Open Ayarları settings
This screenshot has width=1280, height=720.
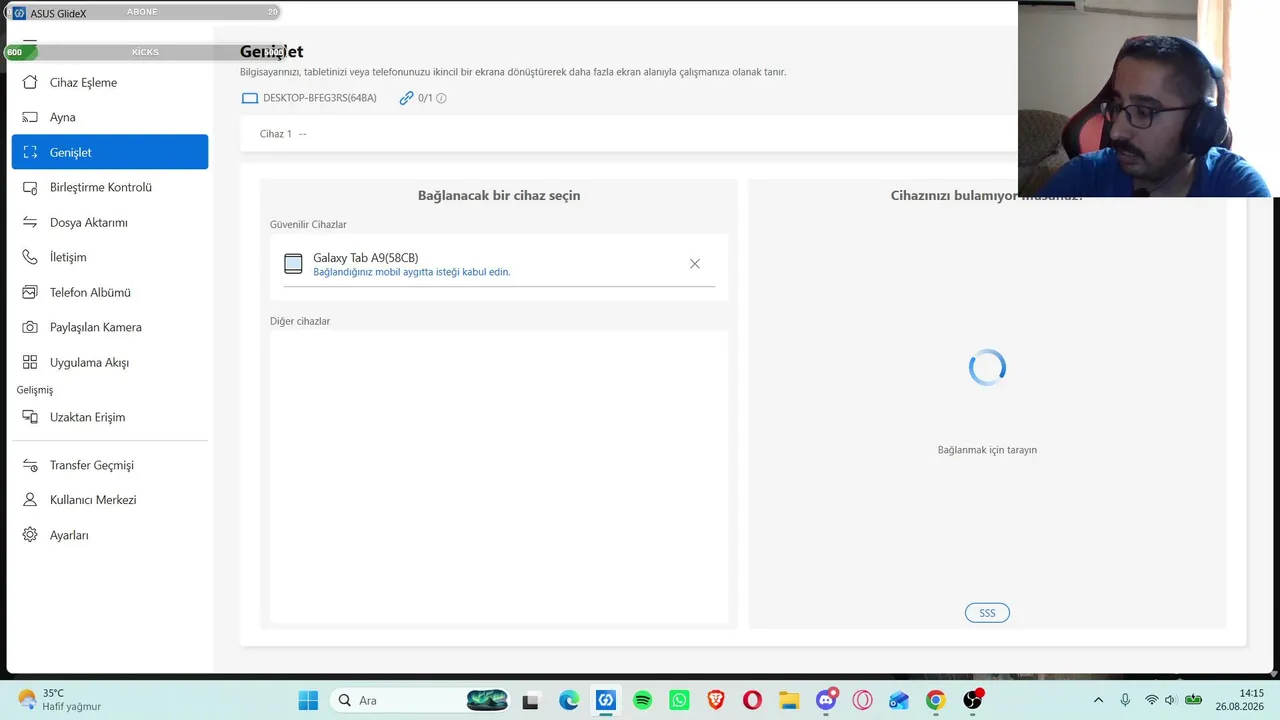pos(110,535)
